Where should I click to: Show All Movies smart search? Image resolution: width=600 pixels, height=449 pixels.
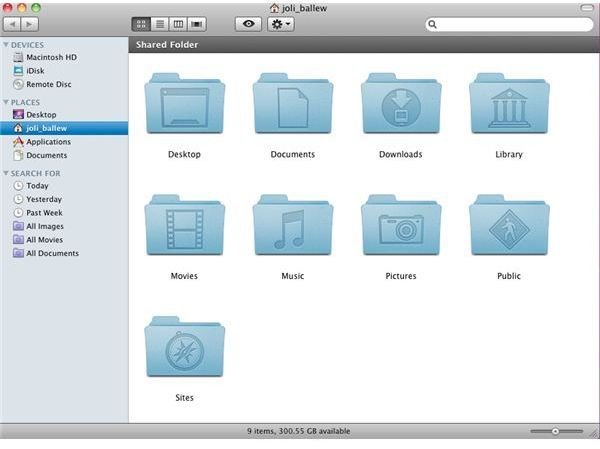pyautogui.click(x=64, y=240)
